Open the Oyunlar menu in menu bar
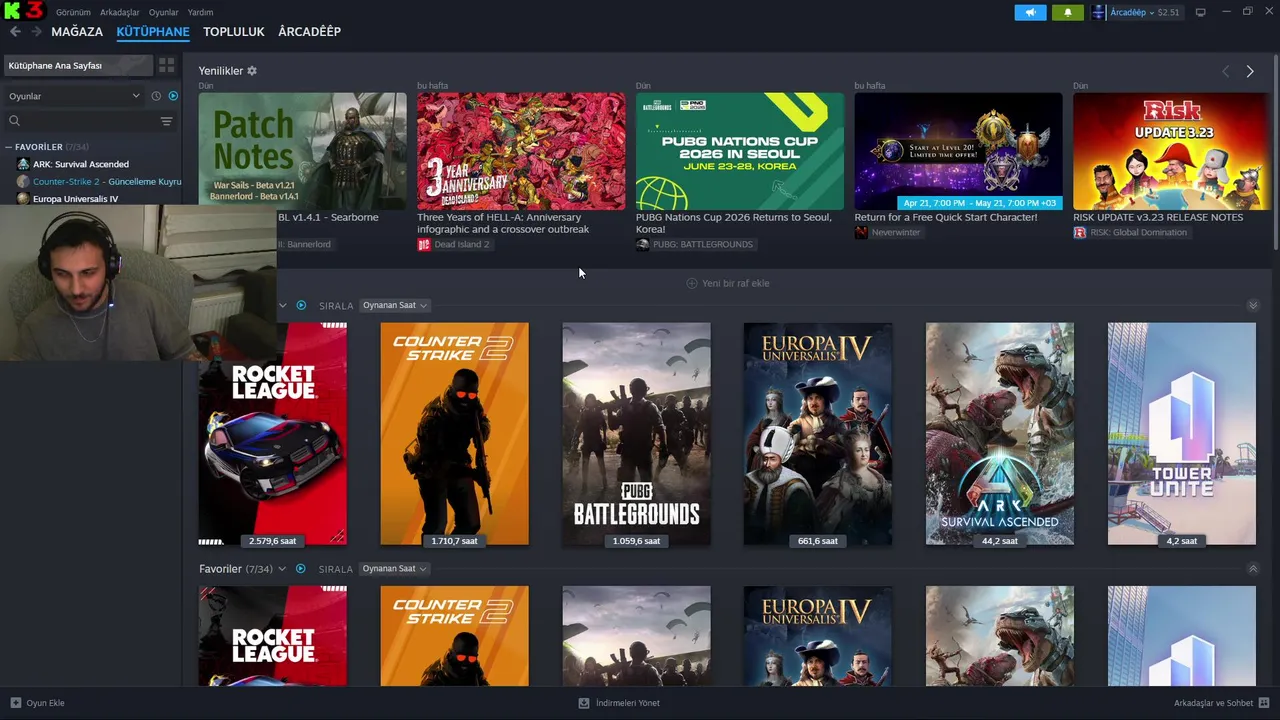The width and height of the screenshot is (1280, 720). pos(164,12)
